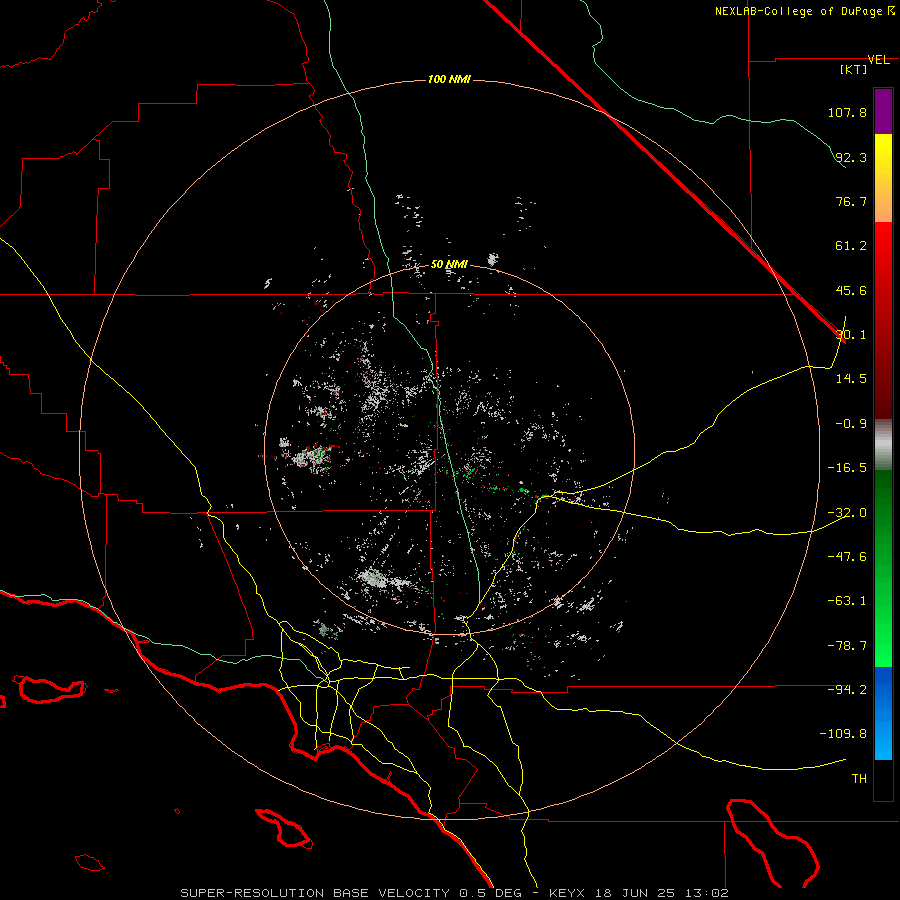Click the 50 NMI range ring label

click(449, 265)
